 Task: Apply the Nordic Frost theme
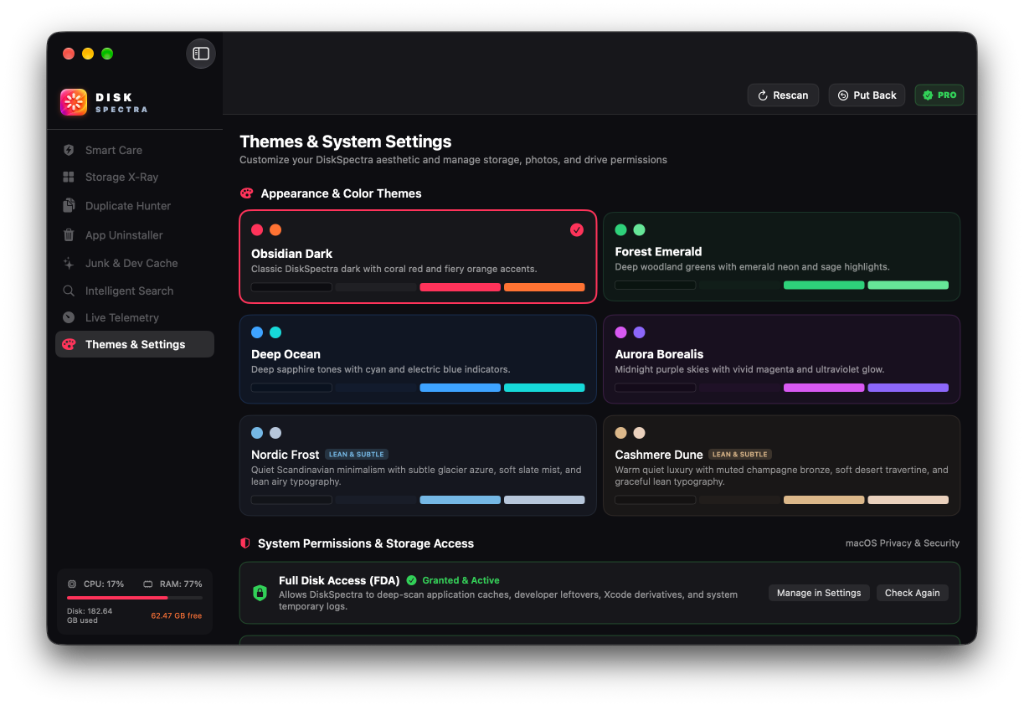pyautogui.click(x=418, y=466)
